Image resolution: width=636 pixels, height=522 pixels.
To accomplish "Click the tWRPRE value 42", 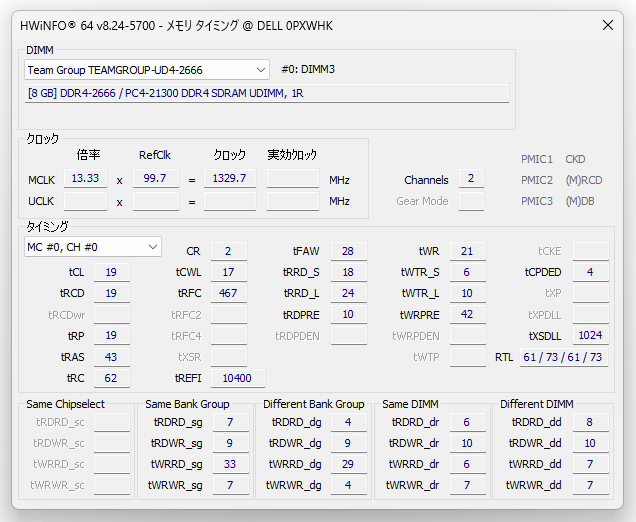I will click(x=468, y=314).
